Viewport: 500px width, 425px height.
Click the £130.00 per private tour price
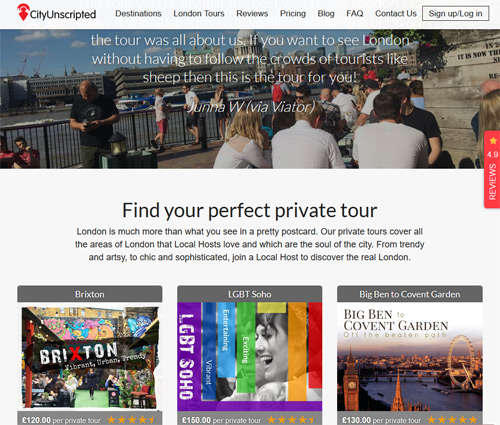point(381,420)
